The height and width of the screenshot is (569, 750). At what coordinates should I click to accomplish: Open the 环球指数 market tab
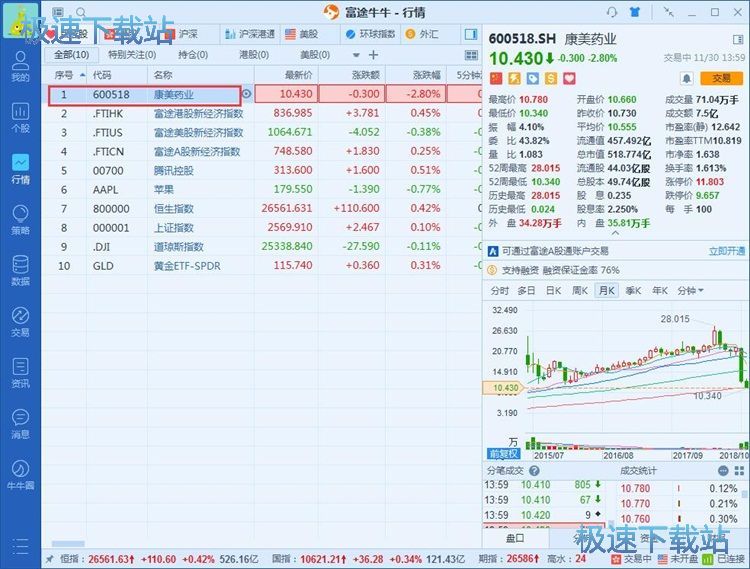coord(371,34)
